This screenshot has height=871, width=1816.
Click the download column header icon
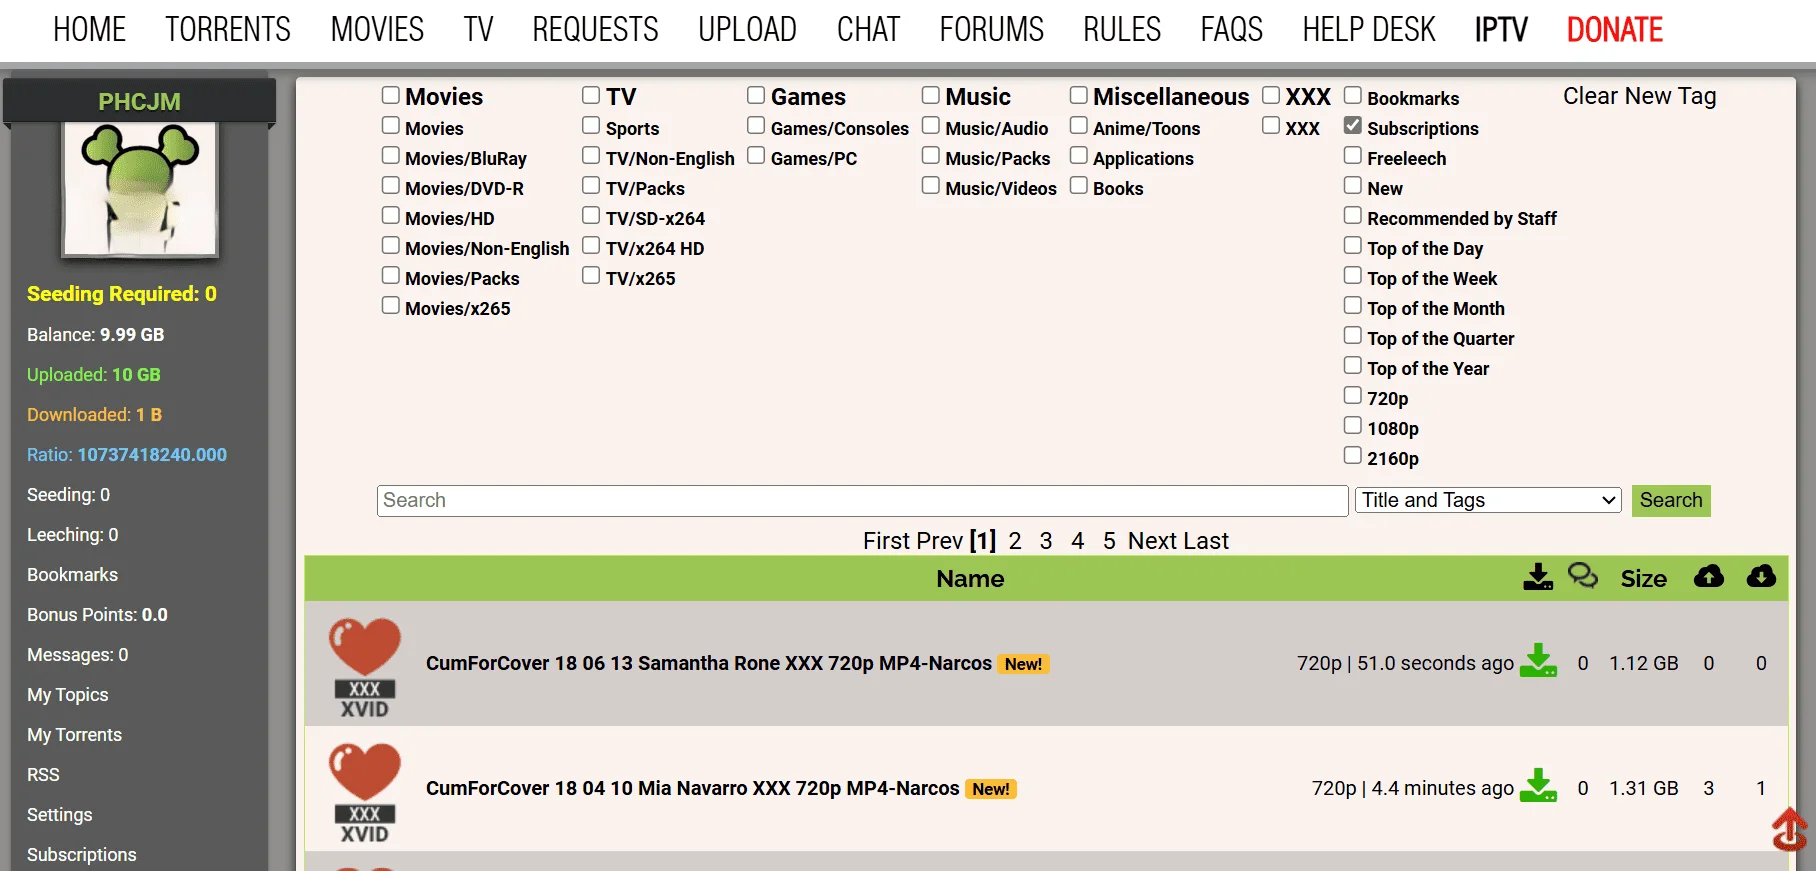(x=1538, y=577)
